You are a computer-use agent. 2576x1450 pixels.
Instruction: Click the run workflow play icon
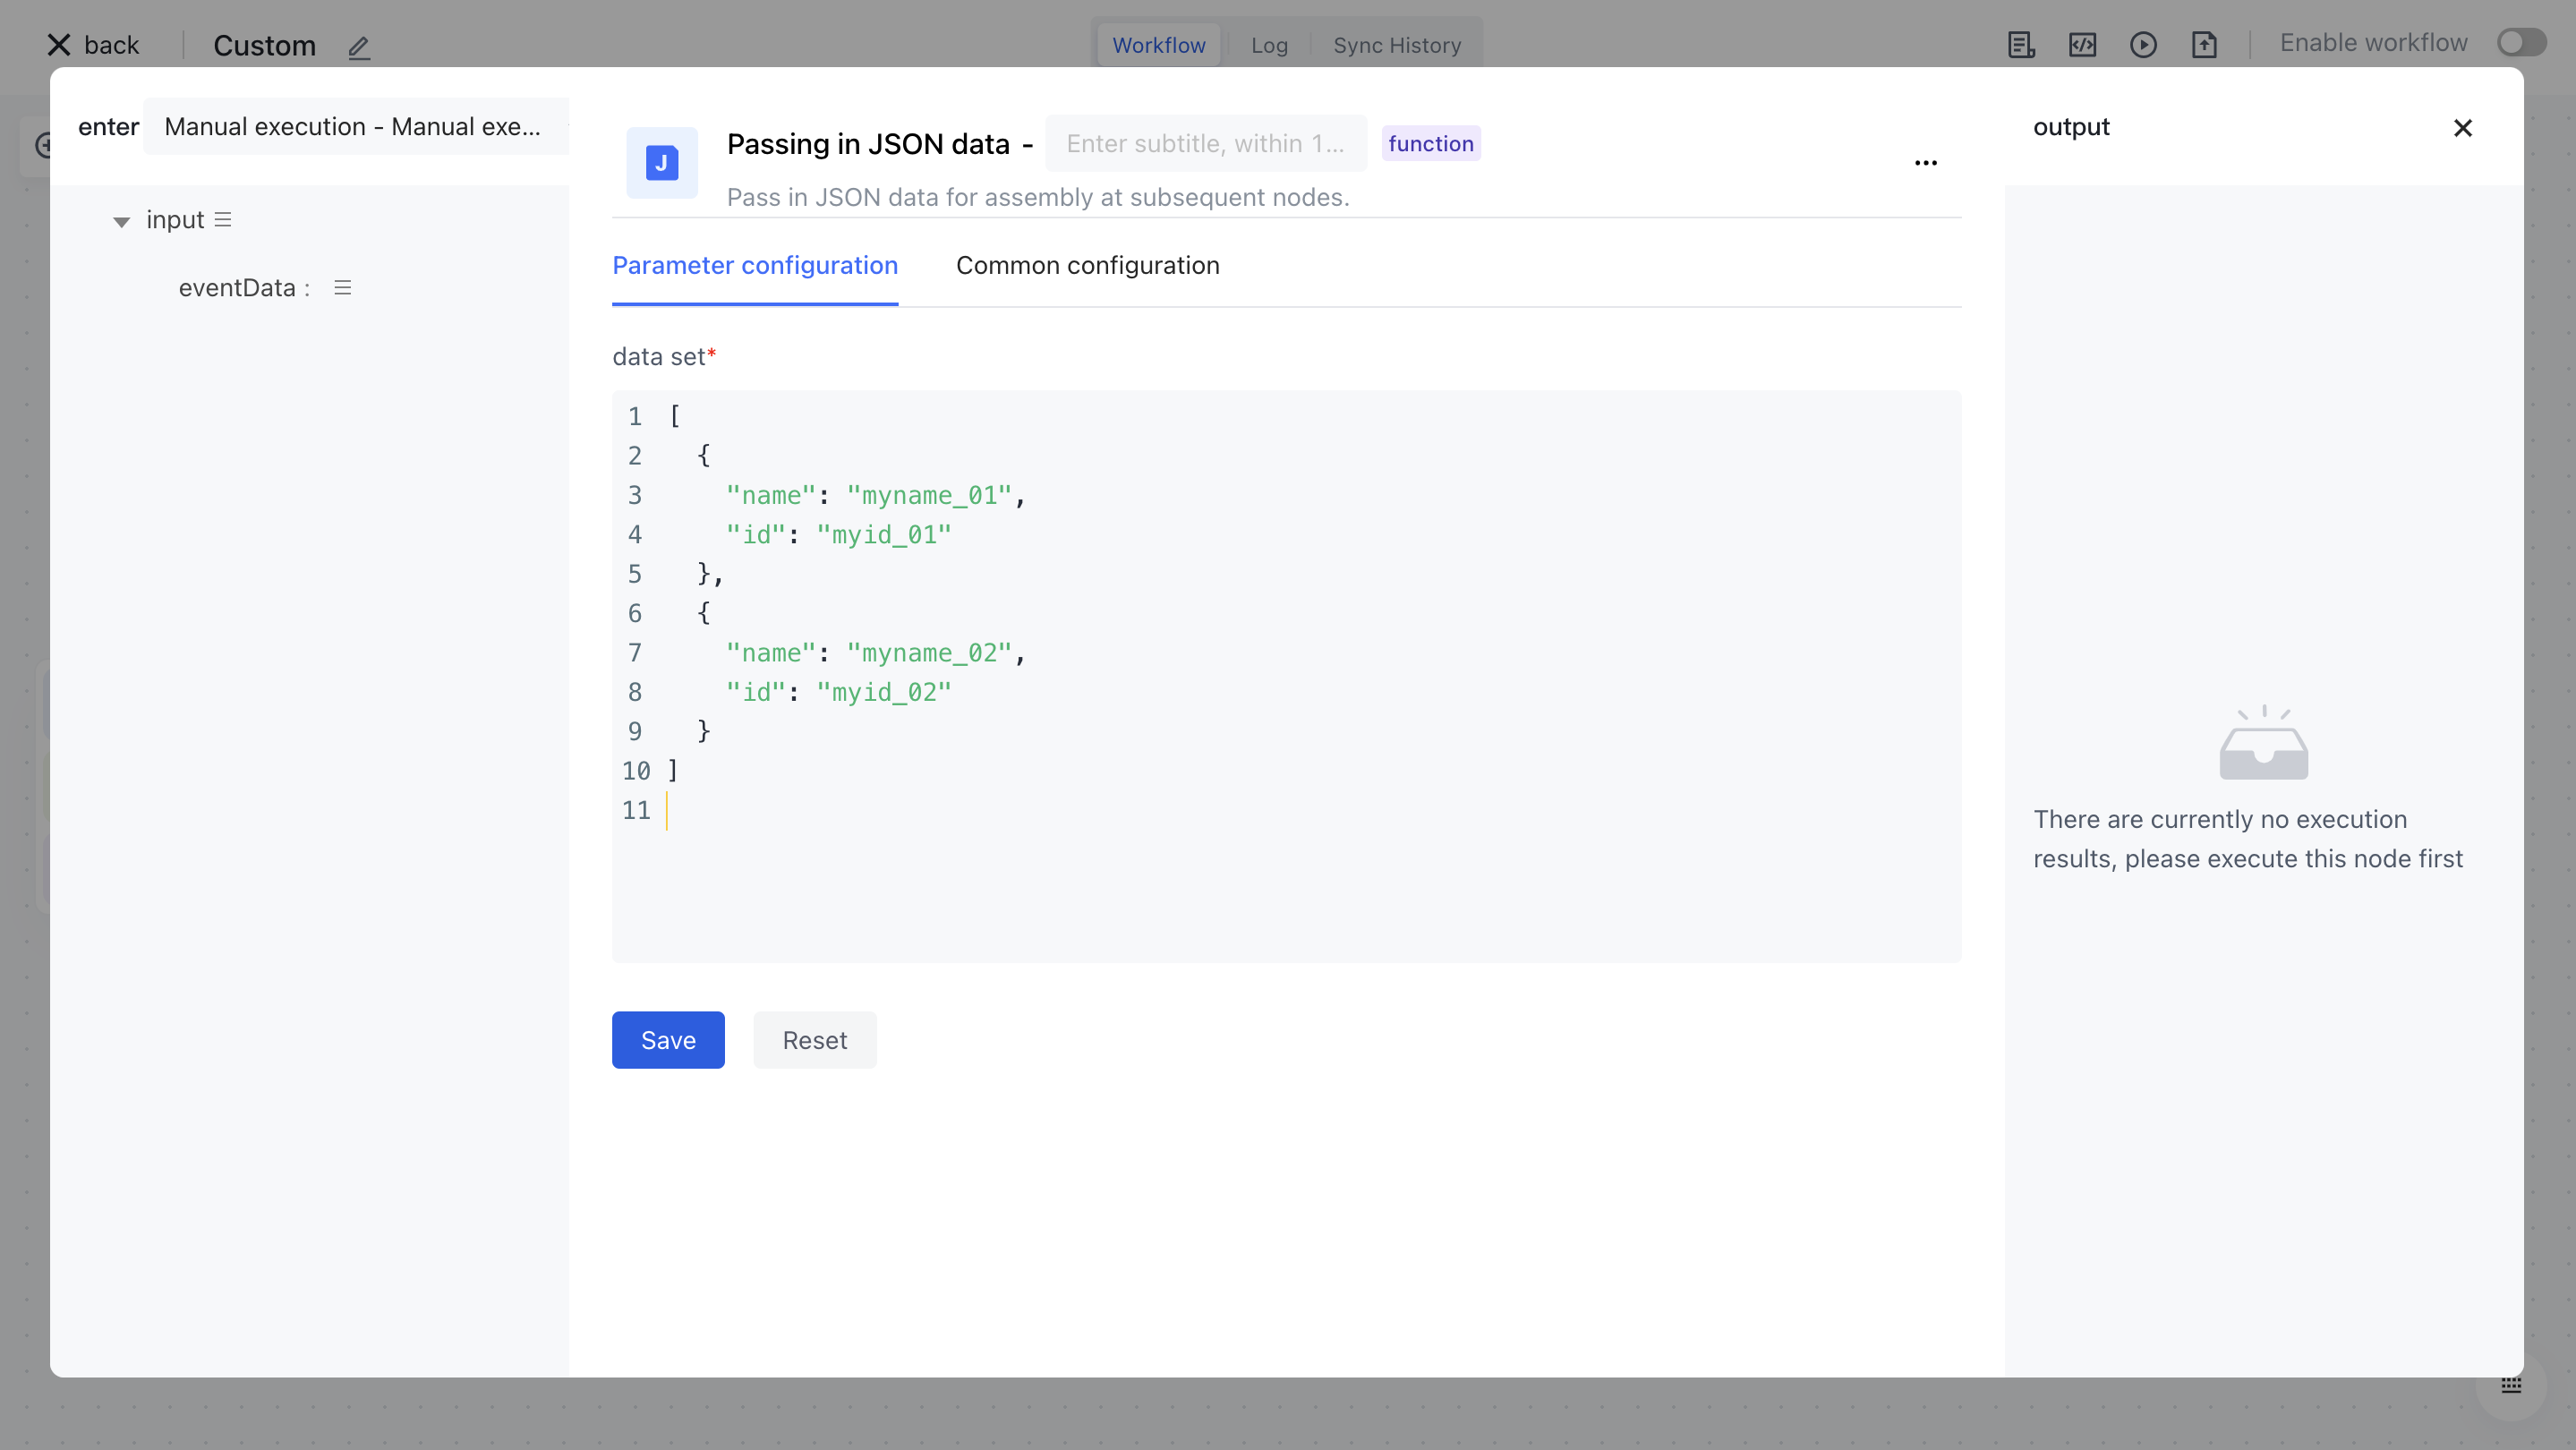[2143, 45]
